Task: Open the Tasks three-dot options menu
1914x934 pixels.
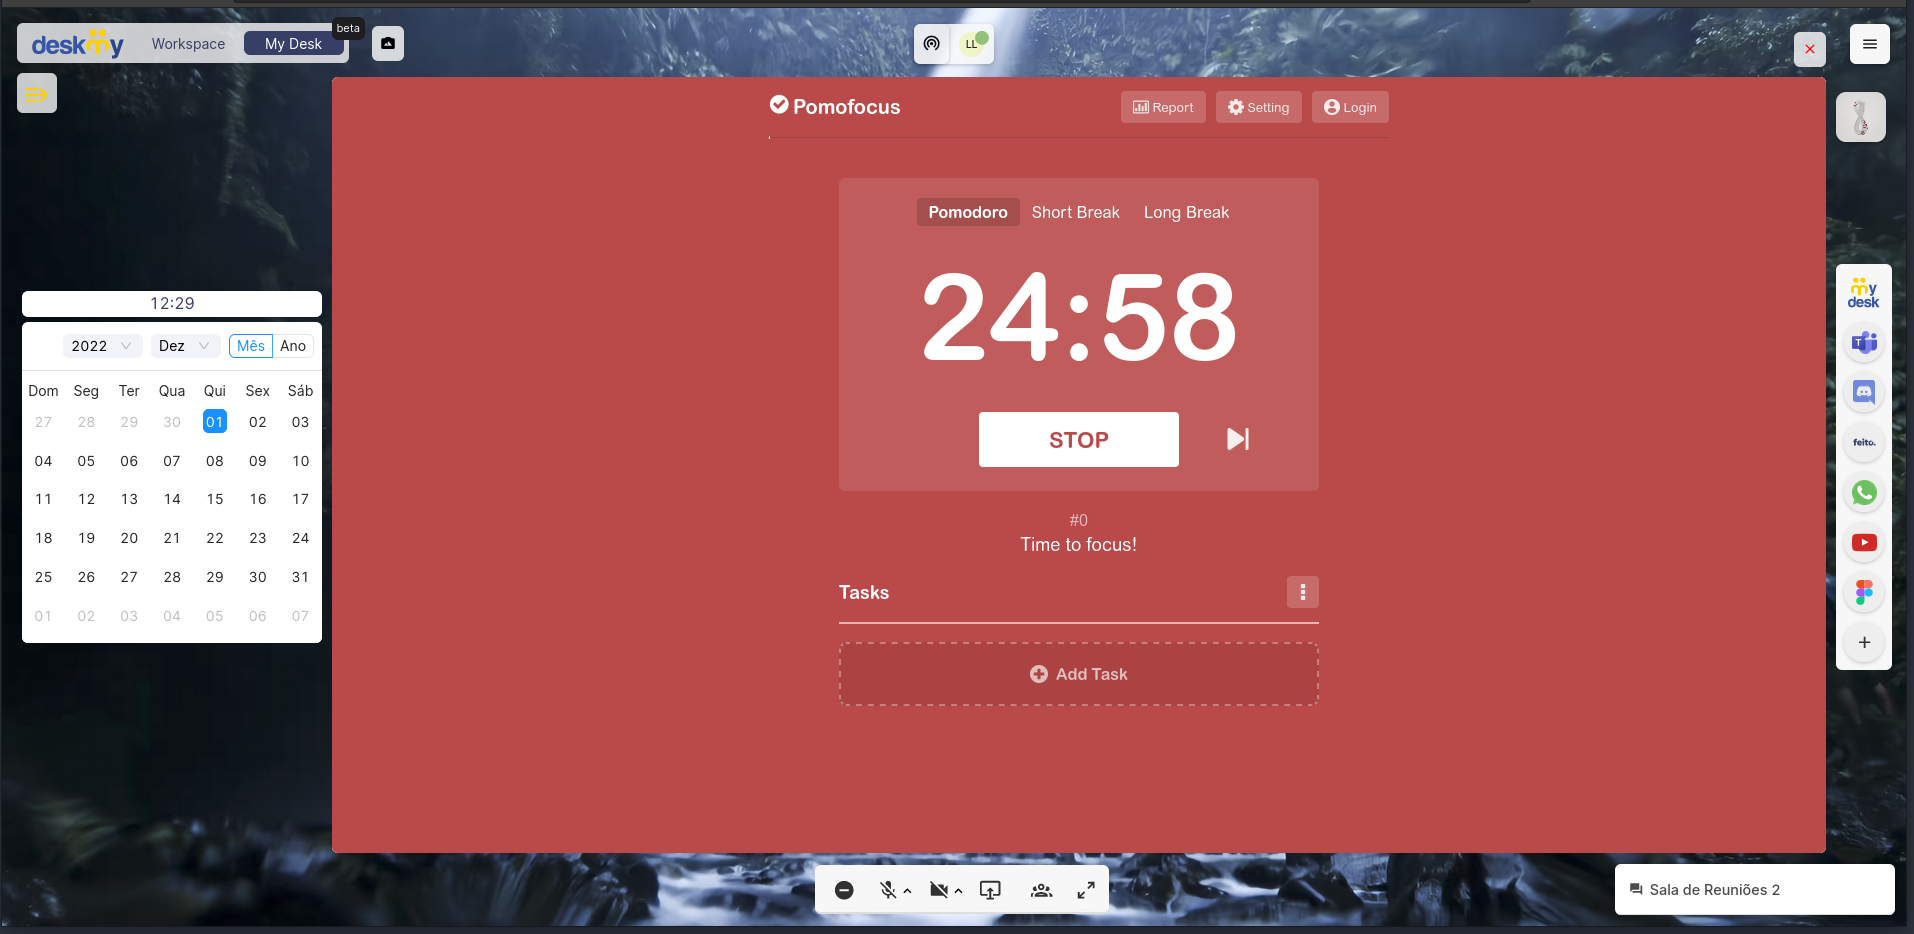Action: click(1302, 592)
